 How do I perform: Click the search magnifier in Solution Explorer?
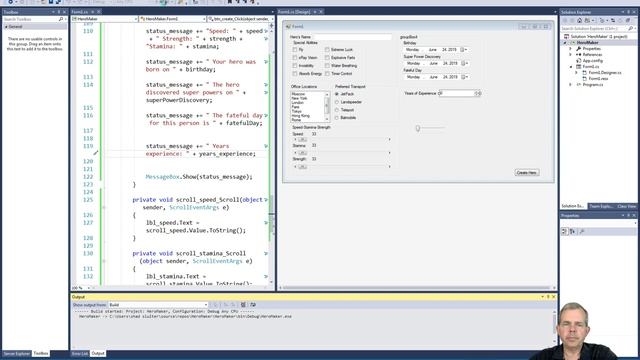(x=631, y=29)
